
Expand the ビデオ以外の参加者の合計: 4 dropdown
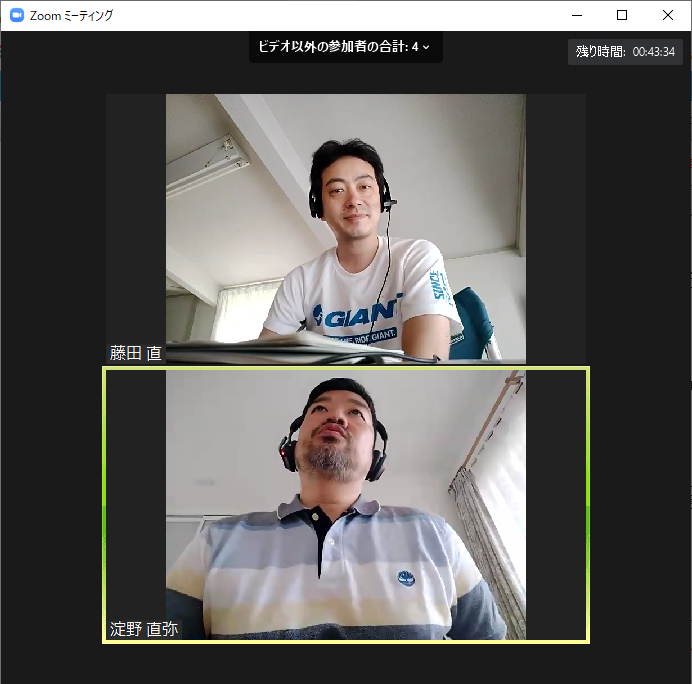tap(346, 47)
